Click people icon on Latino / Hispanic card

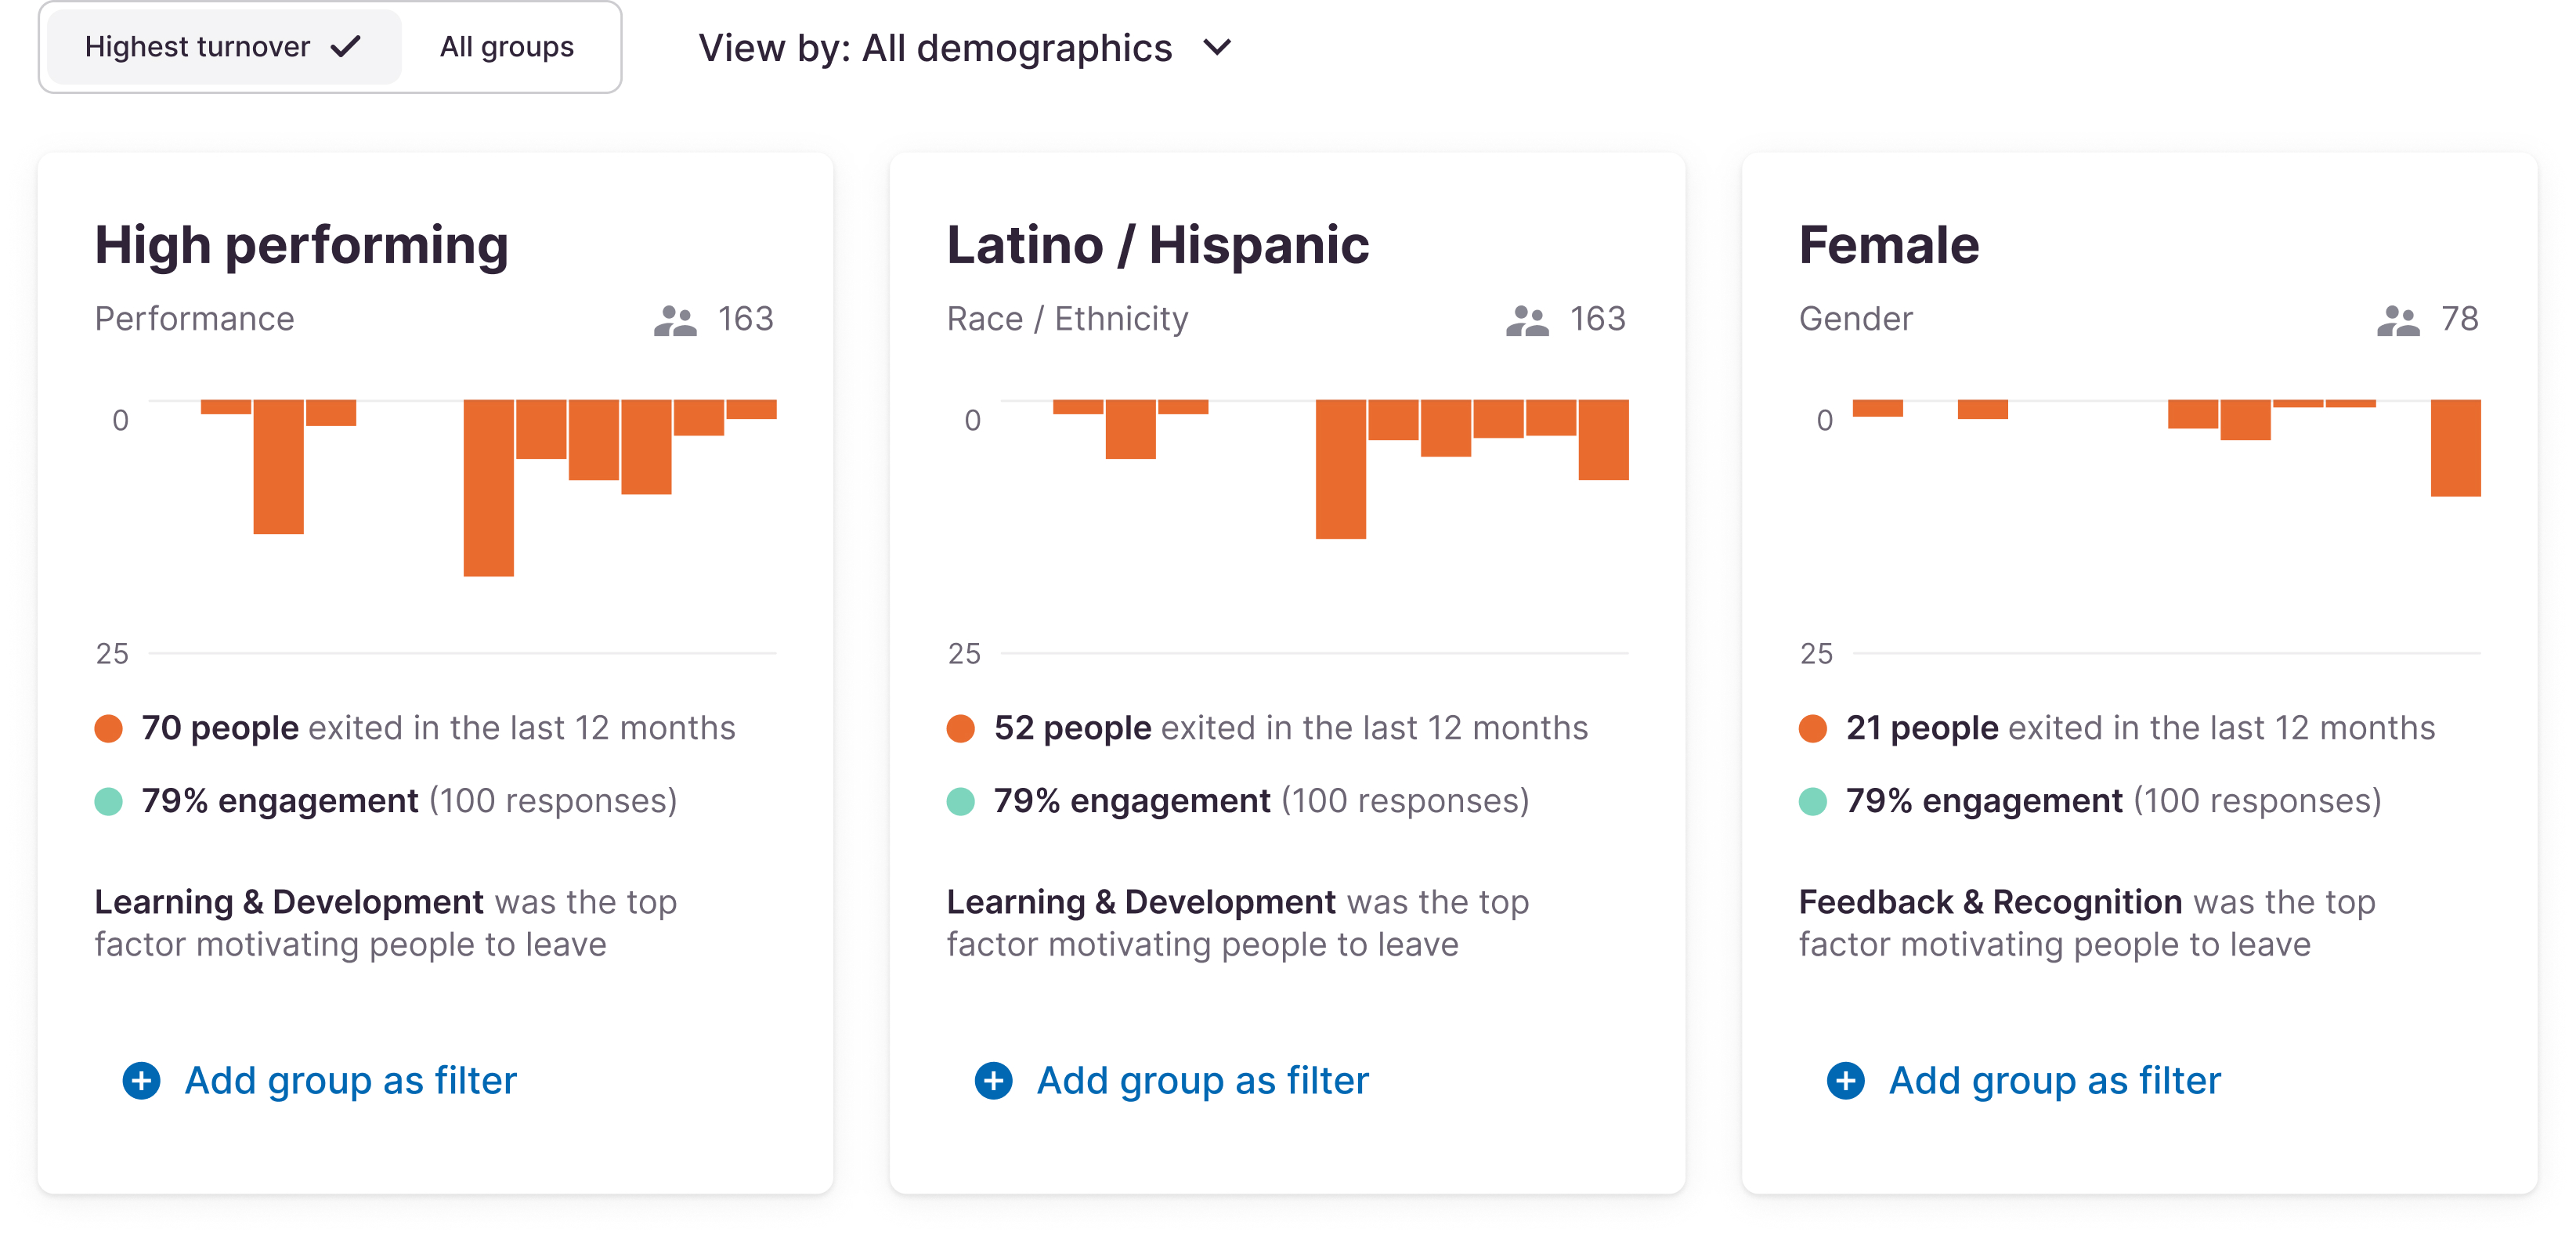(x=1527, y=320)
